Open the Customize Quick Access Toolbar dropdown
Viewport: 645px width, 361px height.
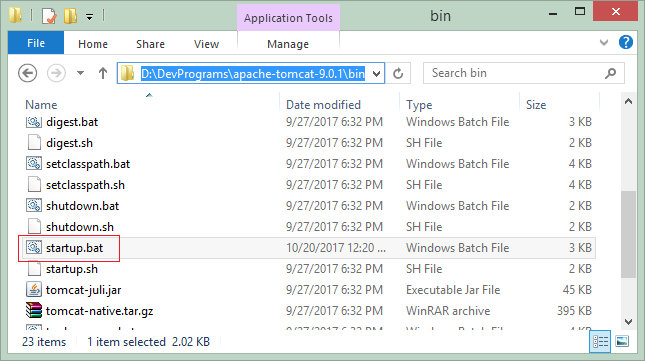click(x=89, y=17)
